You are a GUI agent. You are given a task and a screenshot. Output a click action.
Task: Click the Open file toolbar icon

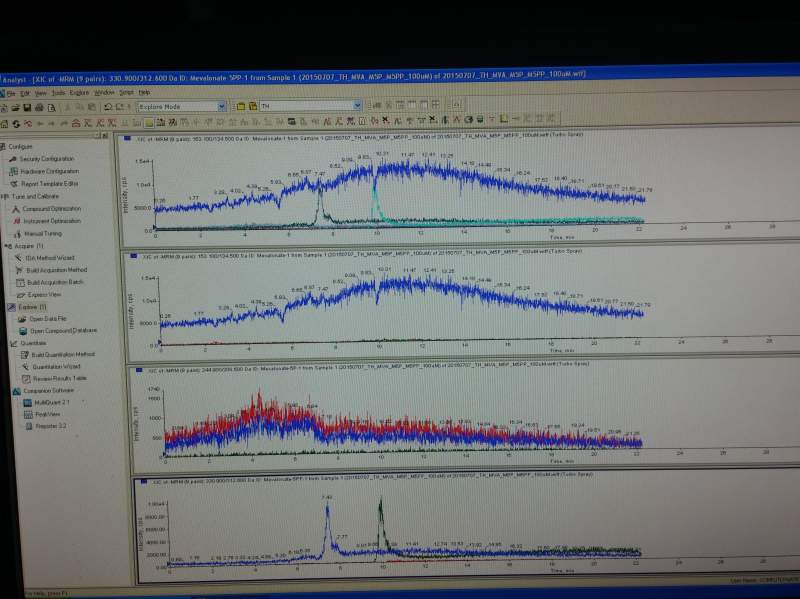click(15, 107)
